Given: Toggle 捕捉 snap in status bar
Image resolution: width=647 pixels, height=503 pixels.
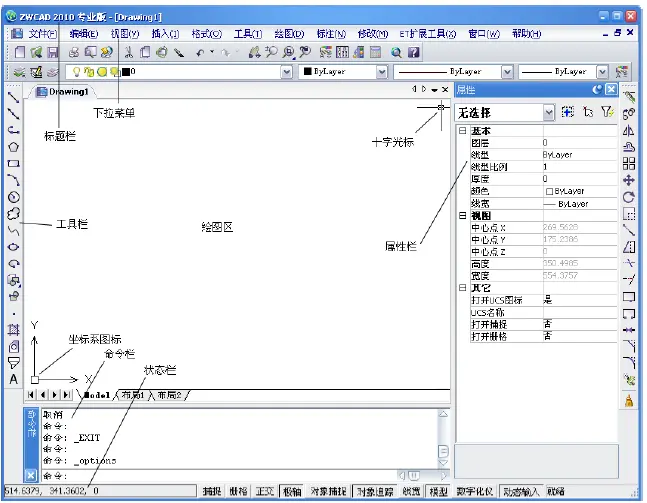Looking at the screenshot, I should click(x=212, y=491).
